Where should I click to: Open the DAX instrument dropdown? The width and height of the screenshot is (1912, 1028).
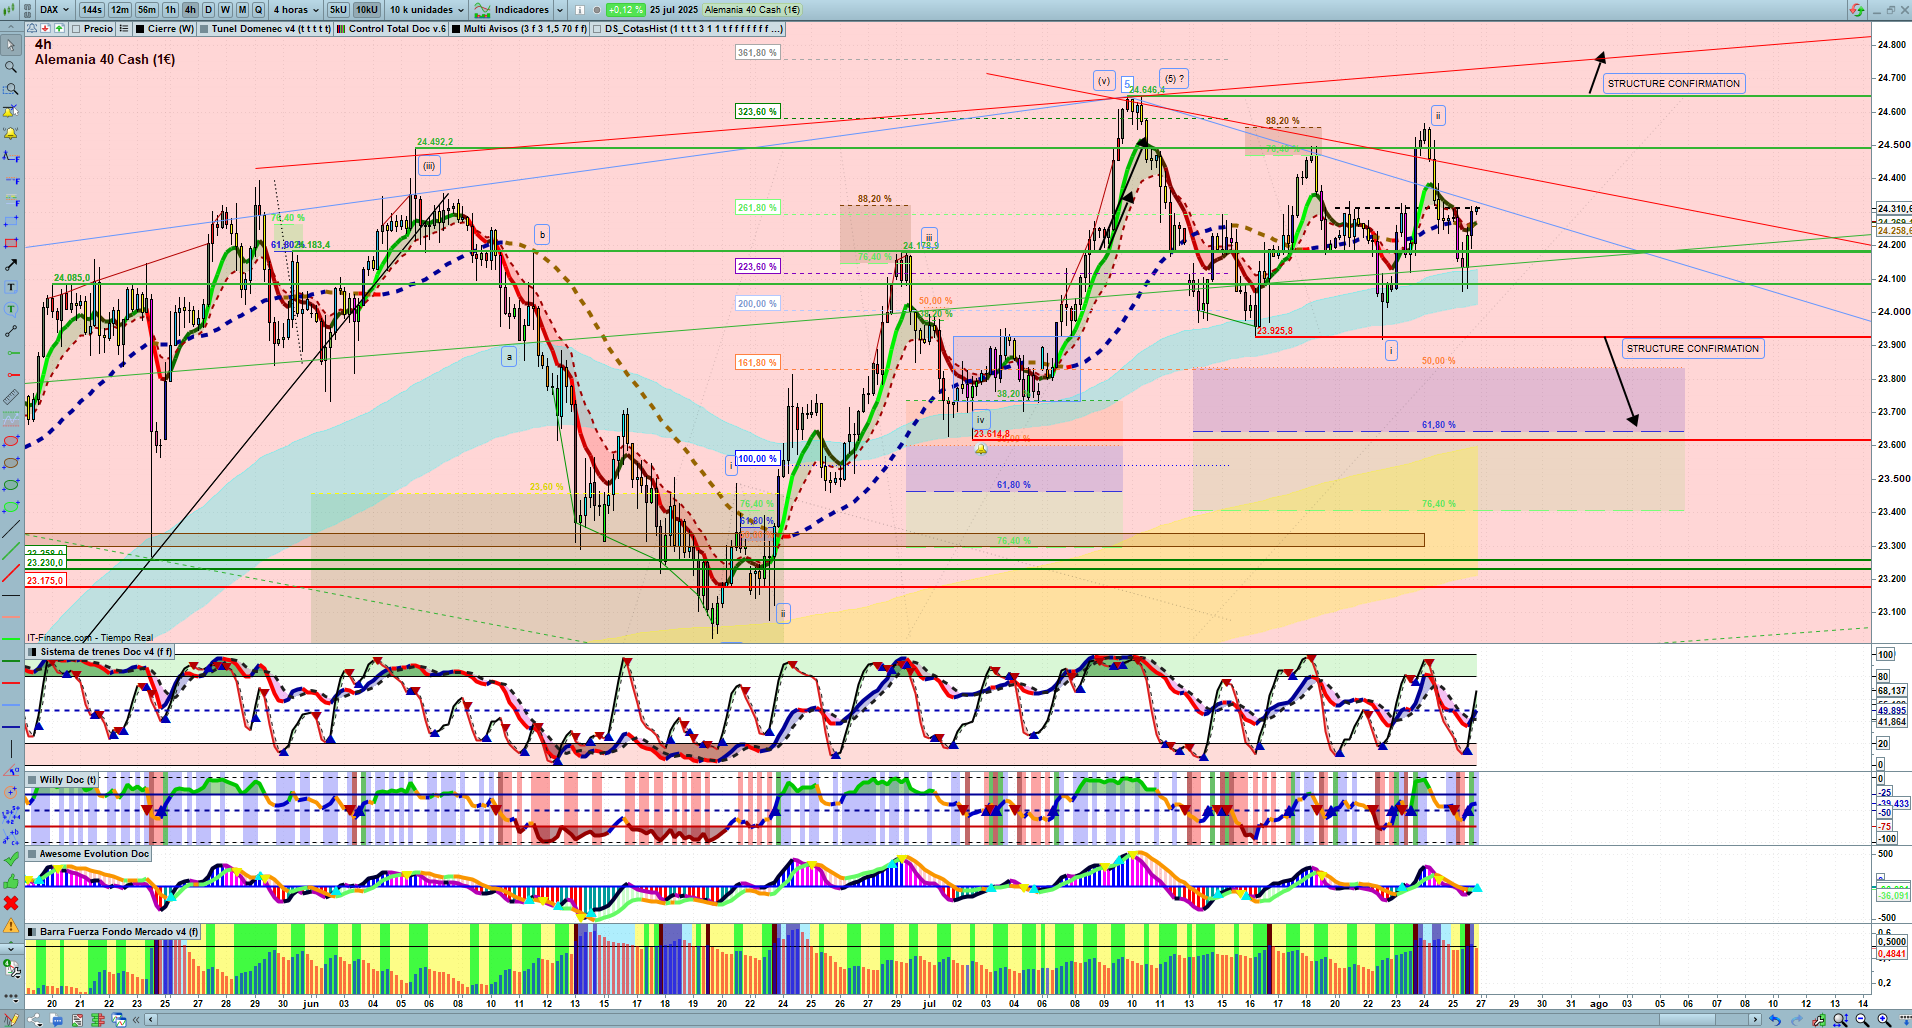pyautogui.click(x=54, y=10)
